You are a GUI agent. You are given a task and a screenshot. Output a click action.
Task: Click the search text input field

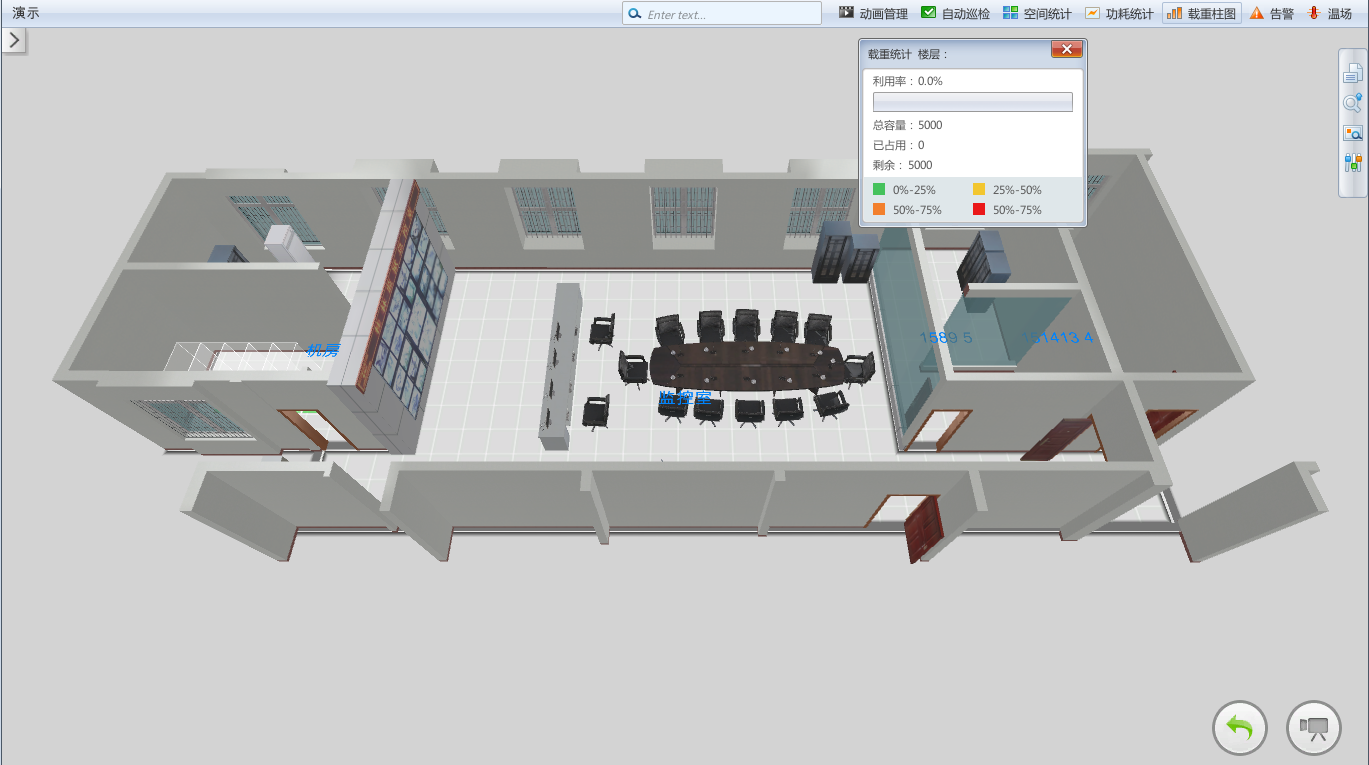(x=730, y=14)
